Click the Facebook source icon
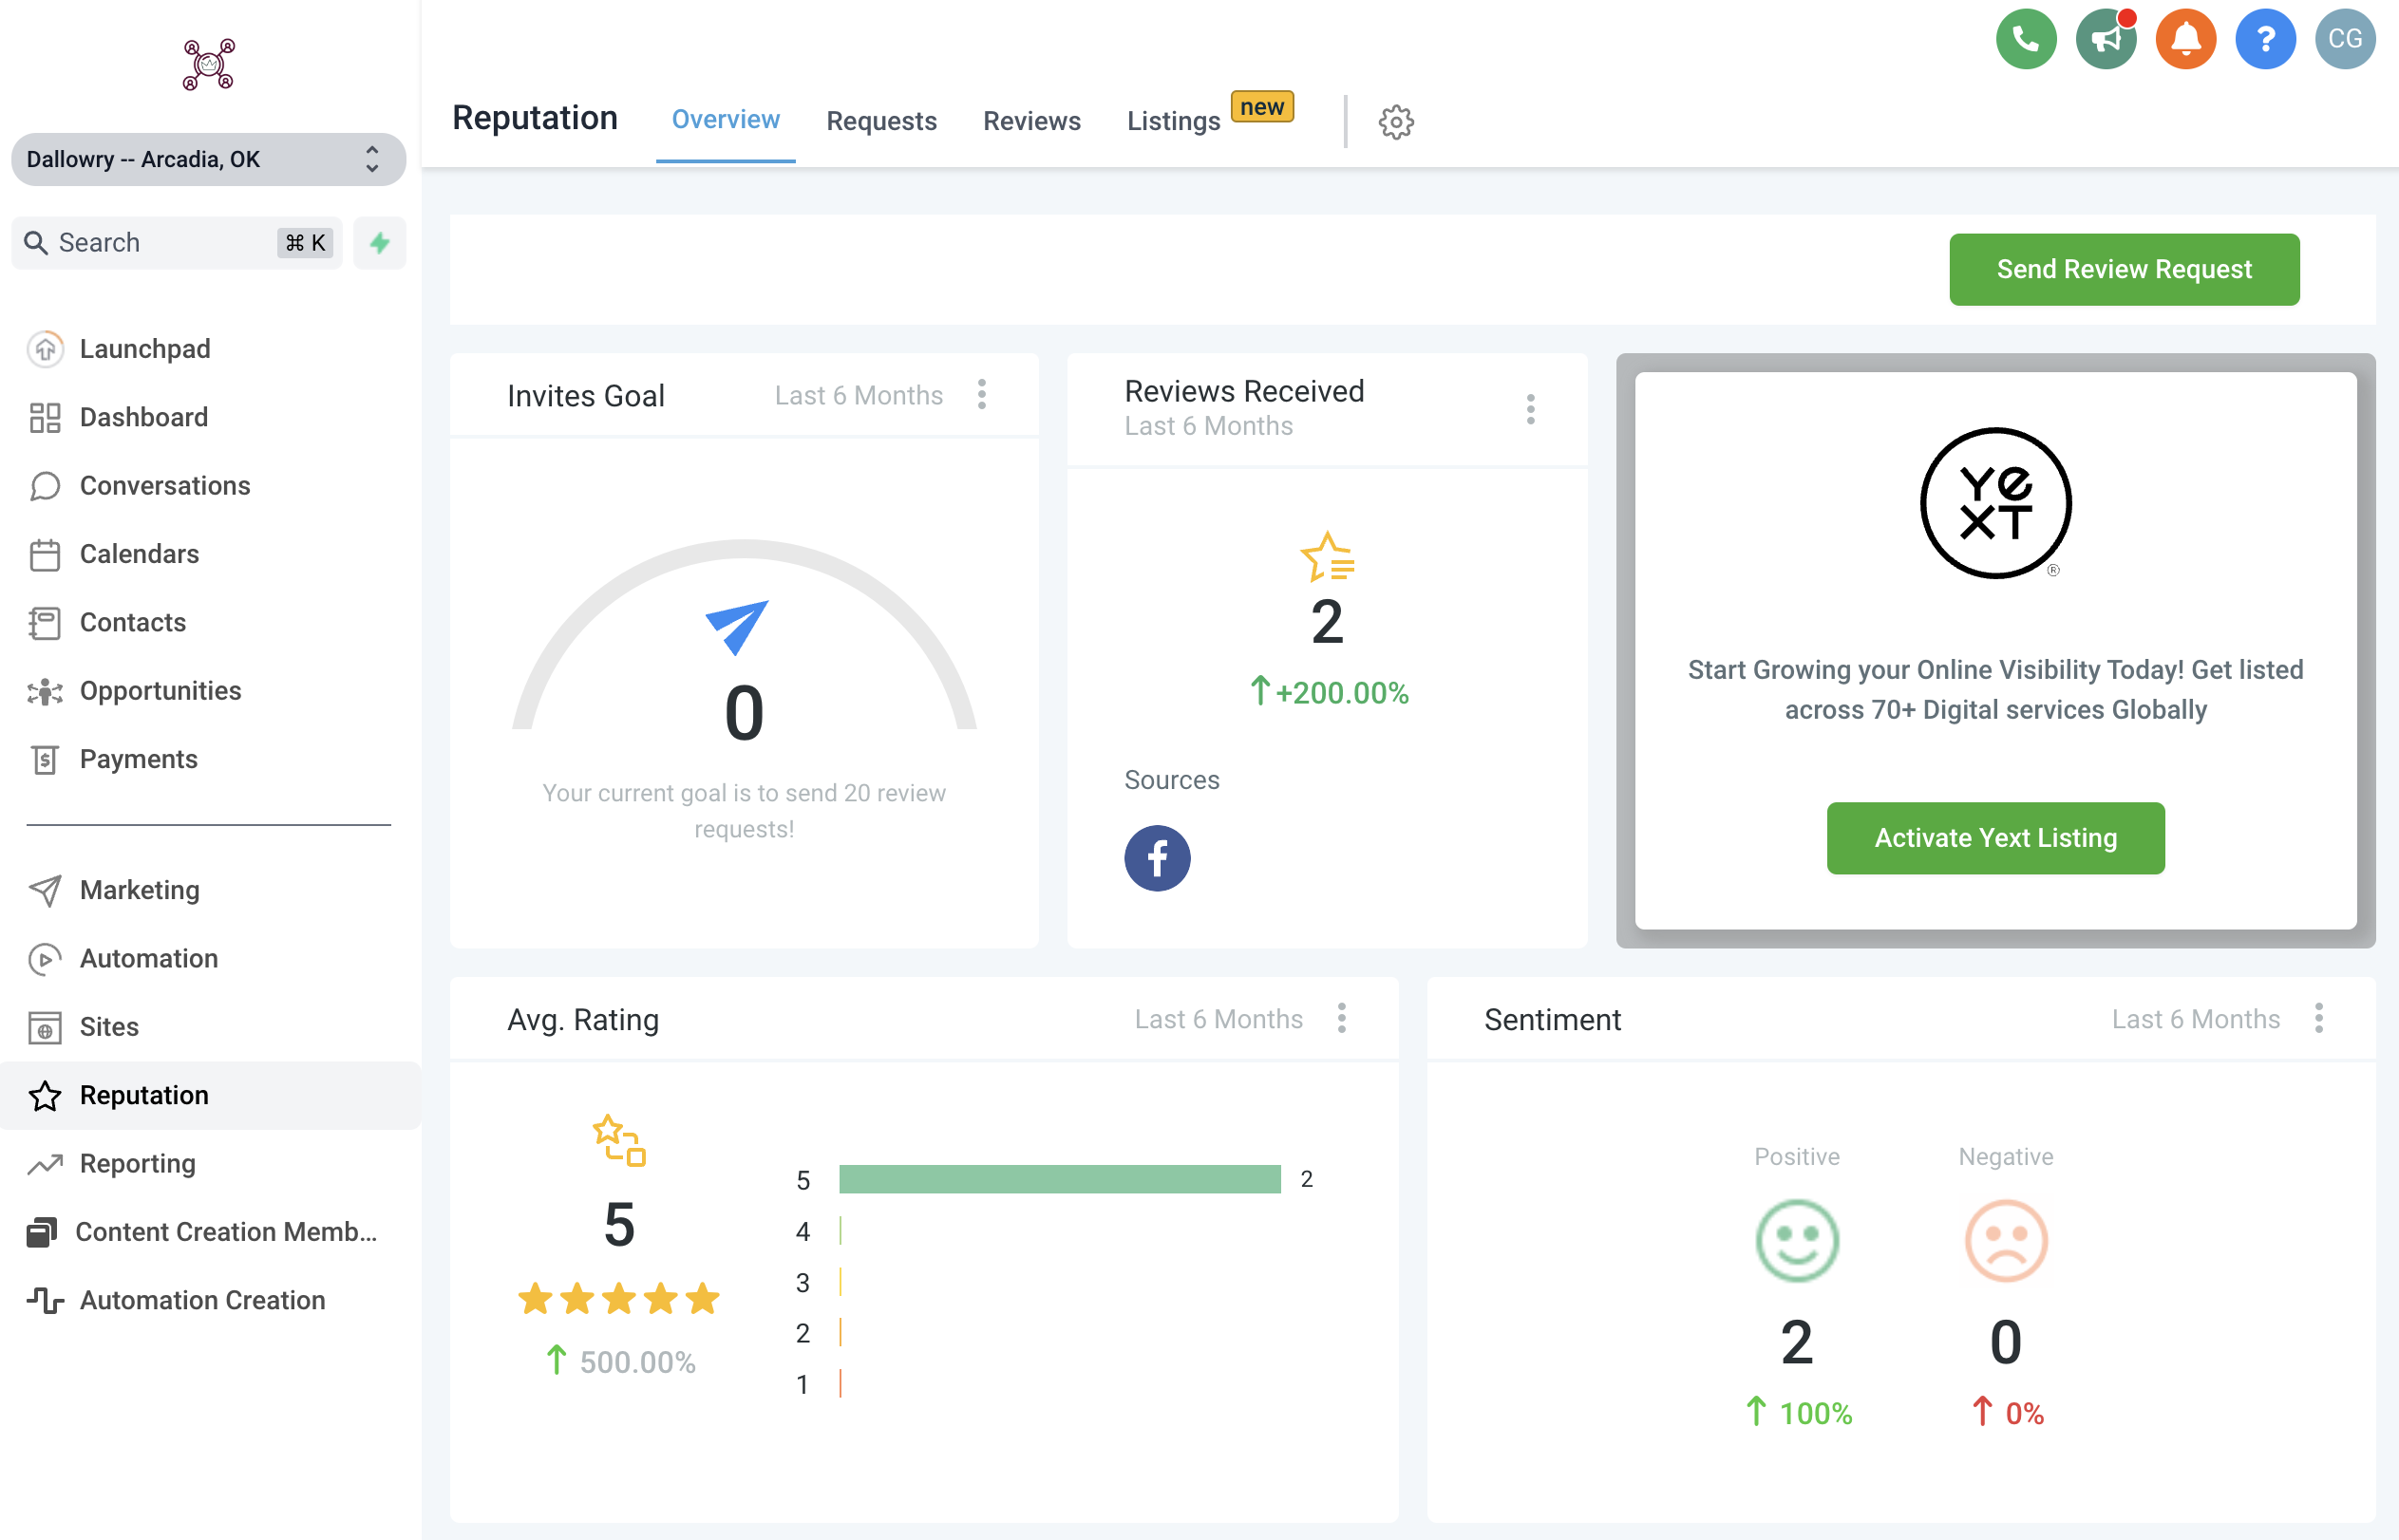Viewport: 2399px width, 1540px height. 1157,858
